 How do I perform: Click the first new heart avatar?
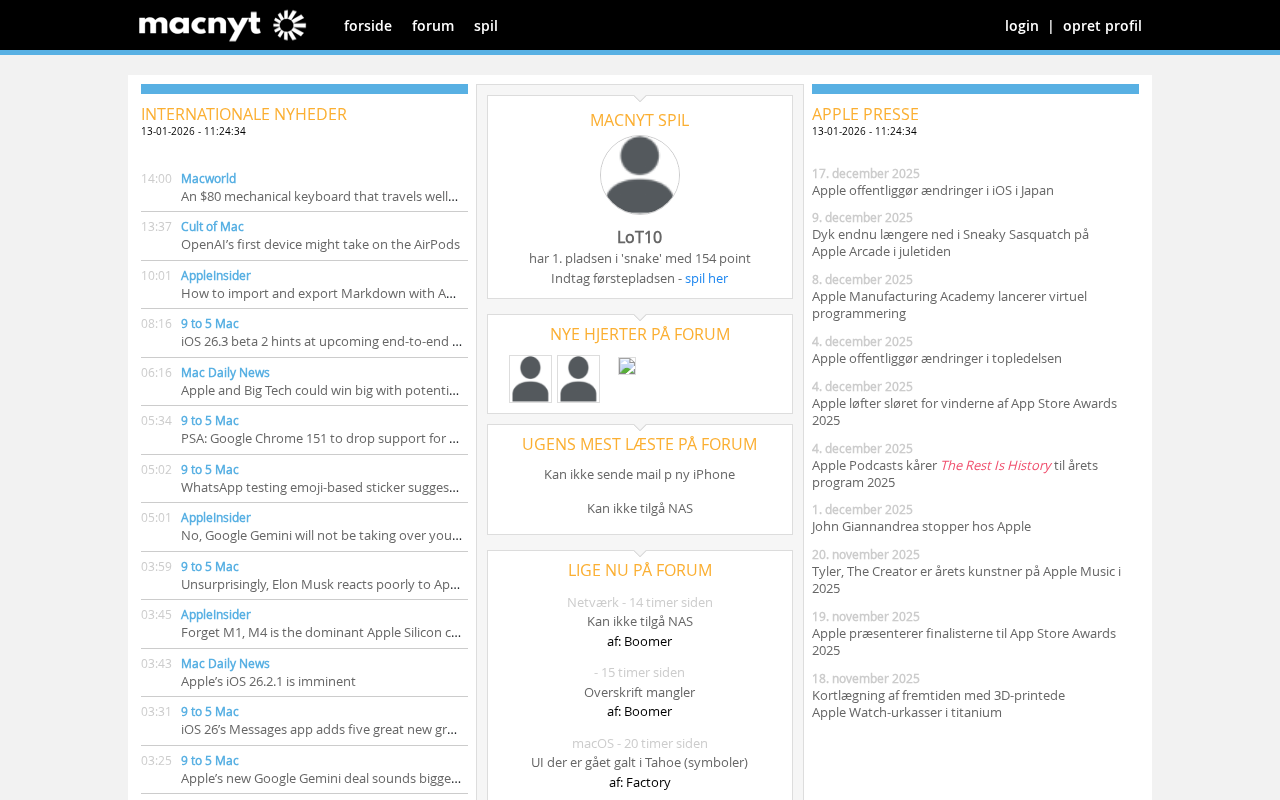(x=530, y=379)
